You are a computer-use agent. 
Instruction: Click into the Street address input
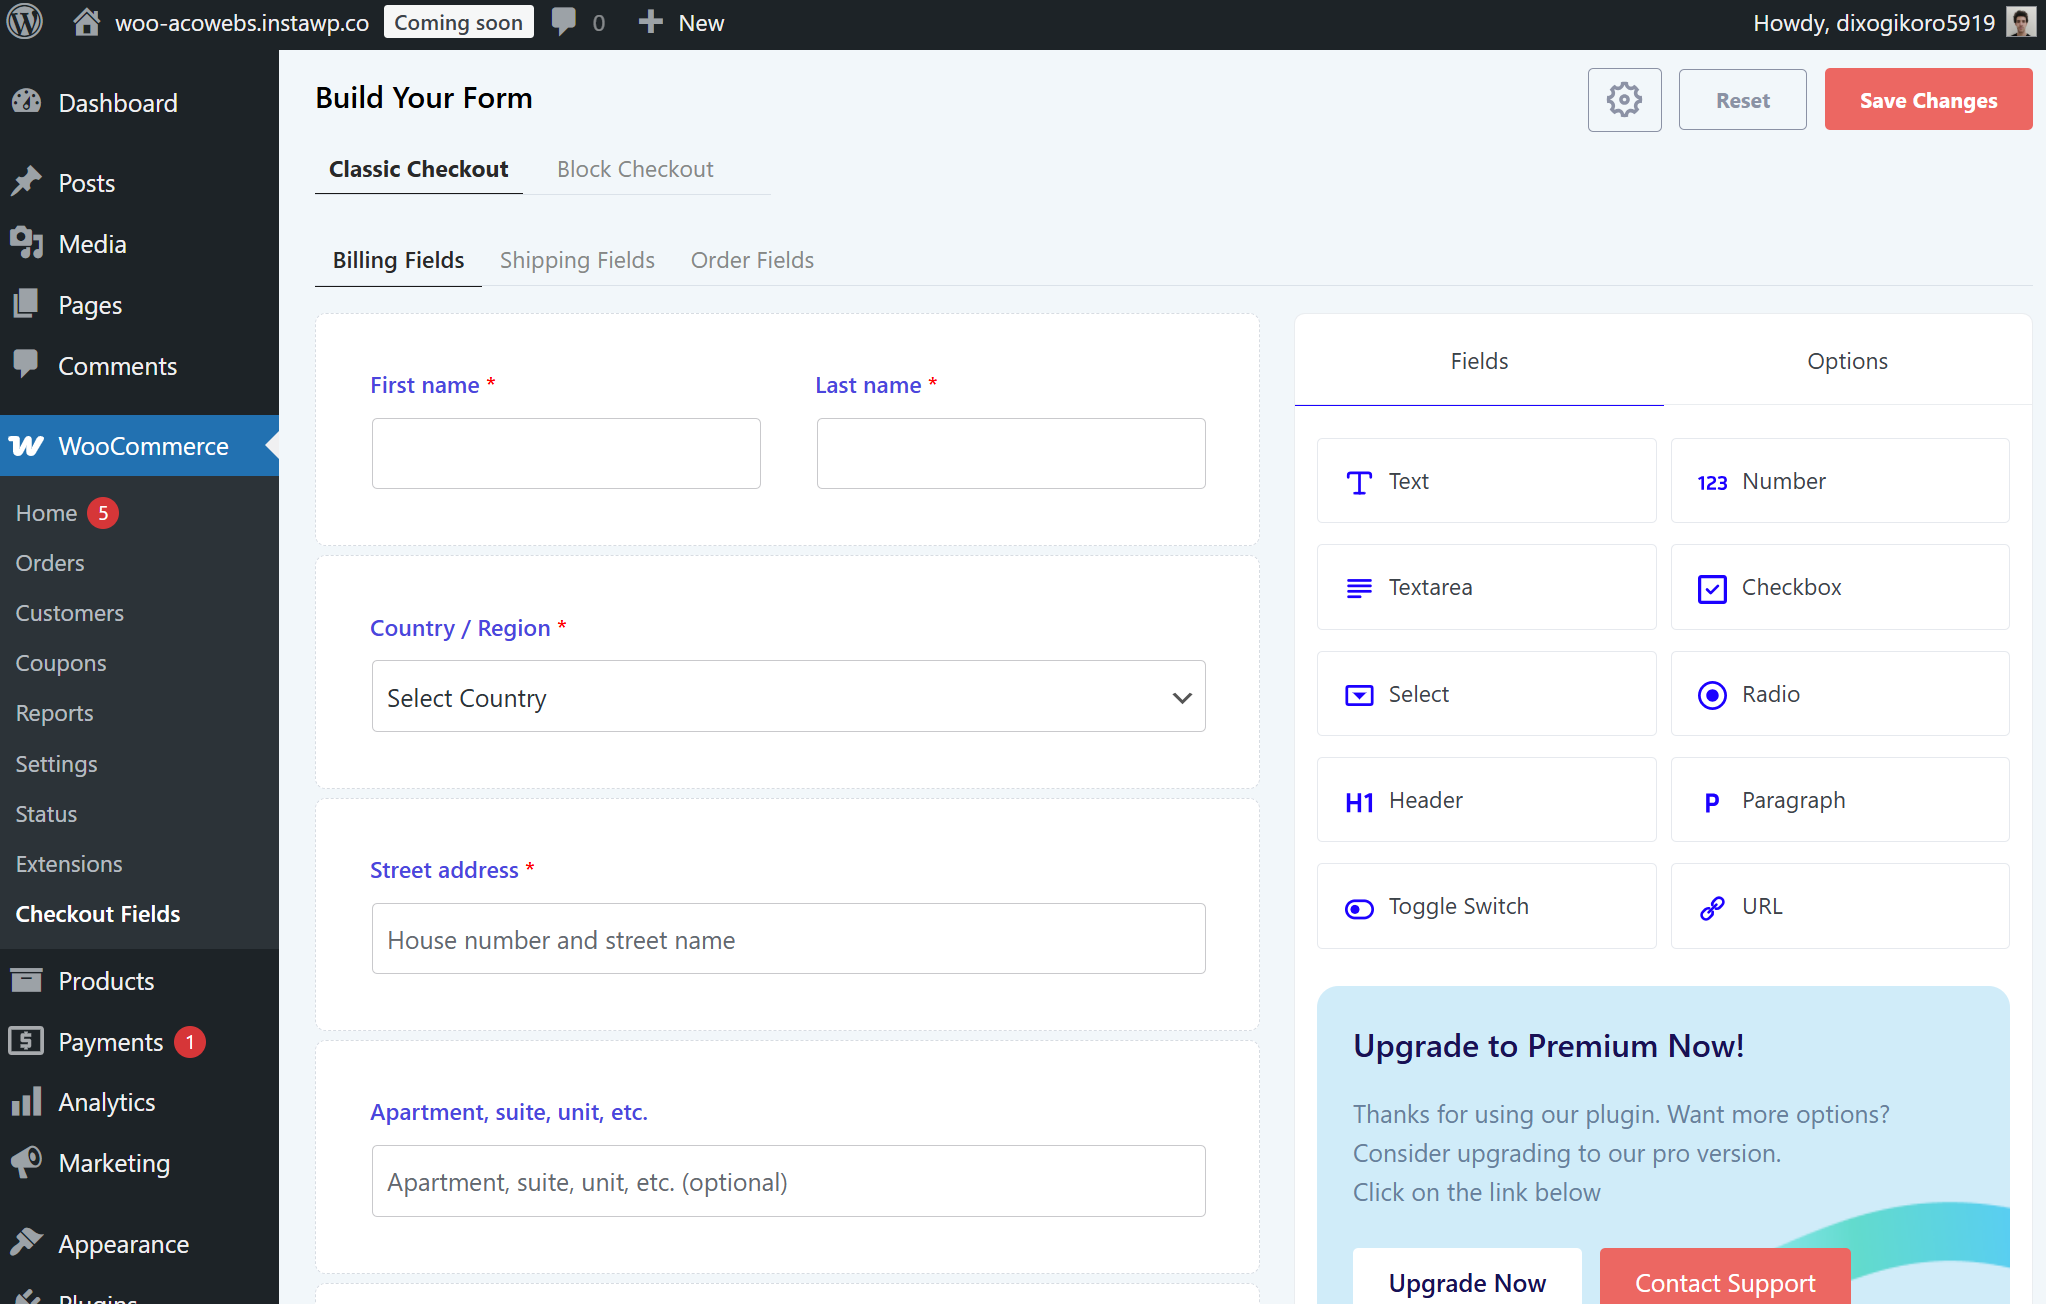click(x=788, y=939)
